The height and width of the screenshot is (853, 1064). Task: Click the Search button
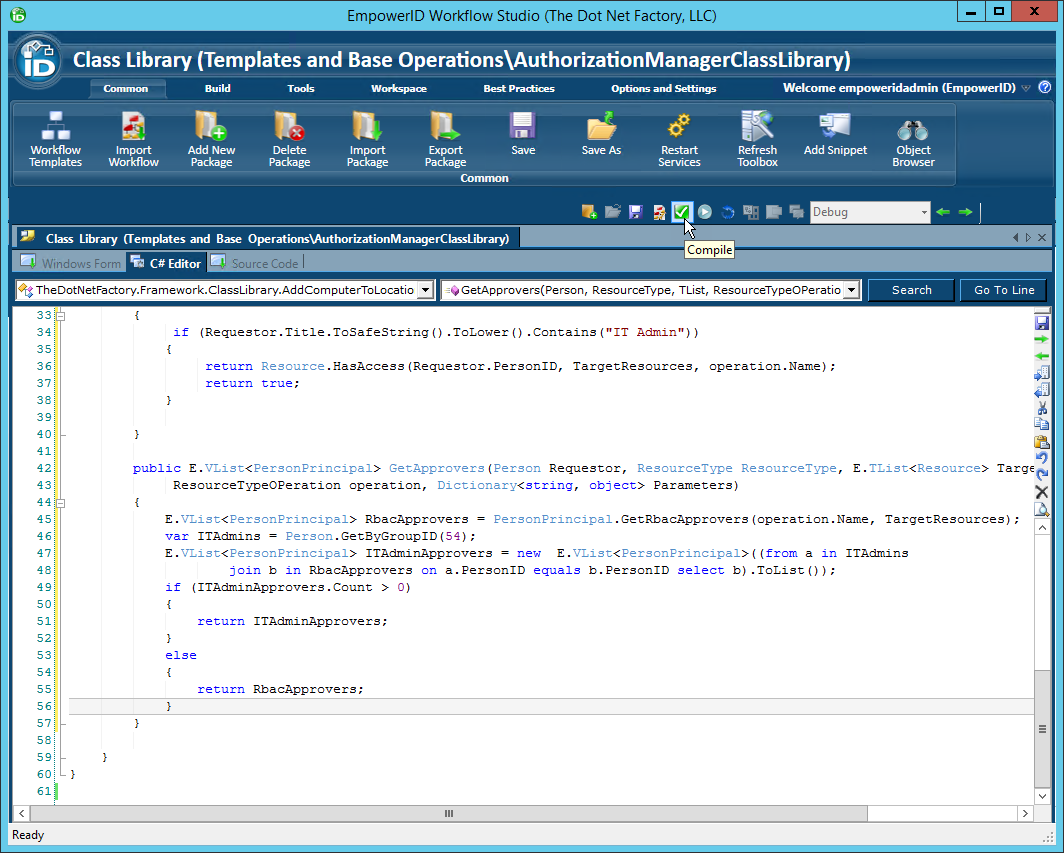(x=910, y=289)
